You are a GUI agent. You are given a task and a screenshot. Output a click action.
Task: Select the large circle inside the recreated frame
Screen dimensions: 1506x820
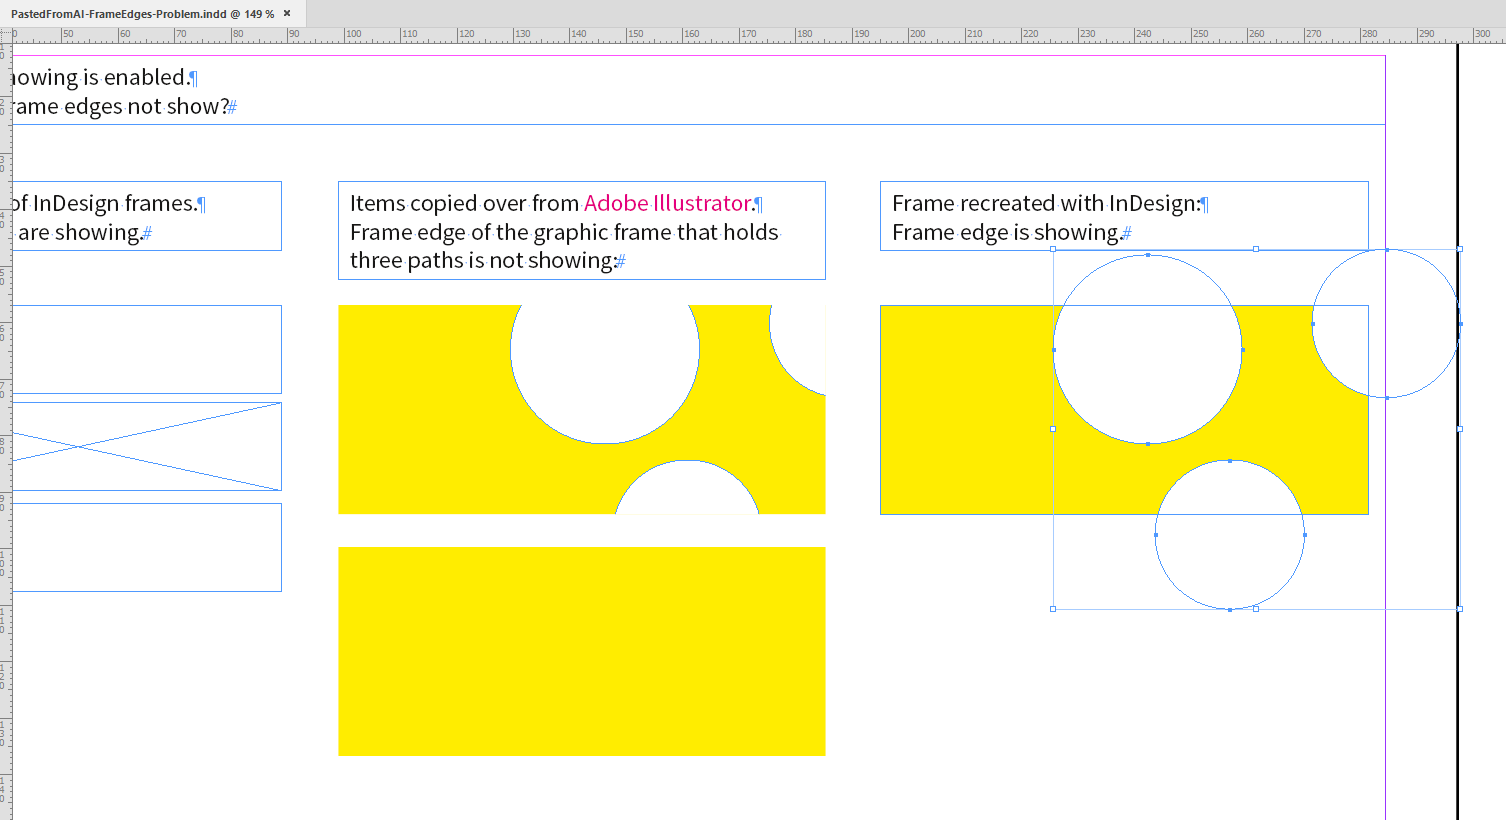click(x=1147, y=350)
